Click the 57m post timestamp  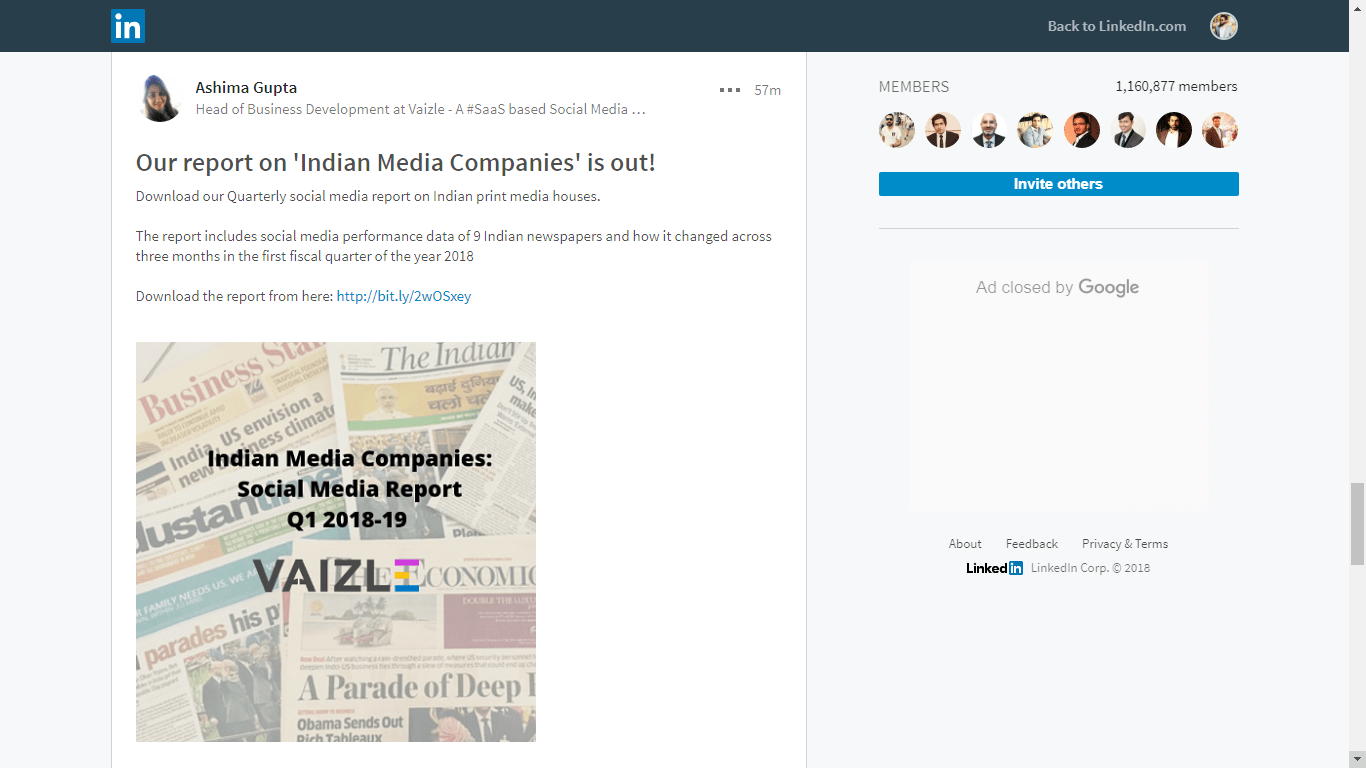[767, 90]
